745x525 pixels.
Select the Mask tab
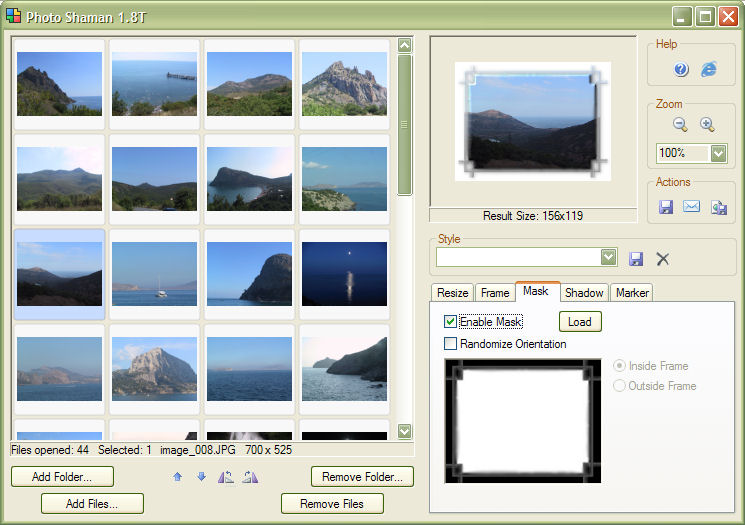pos(536,291)
